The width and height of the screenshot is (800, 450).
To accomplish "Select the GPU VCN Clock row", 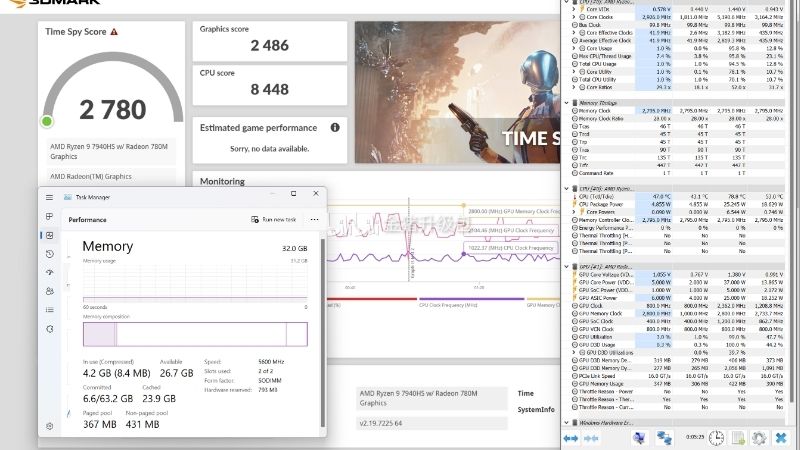I will 678,329.
